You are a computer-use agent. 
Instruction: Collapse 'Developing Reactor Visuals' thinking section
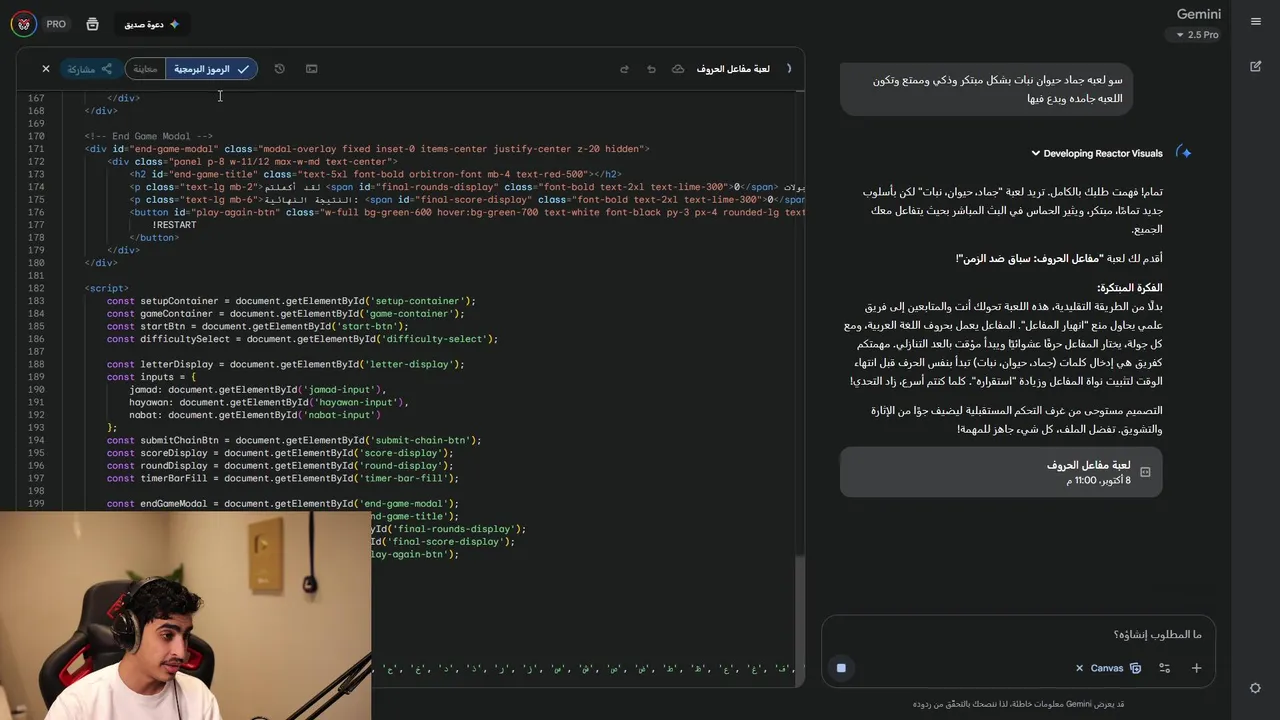point(1097,153)
